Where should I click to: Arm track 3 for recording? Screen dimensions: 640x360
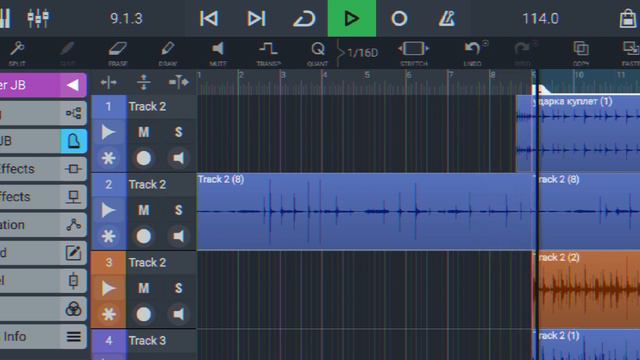click(x=143, y=314)
